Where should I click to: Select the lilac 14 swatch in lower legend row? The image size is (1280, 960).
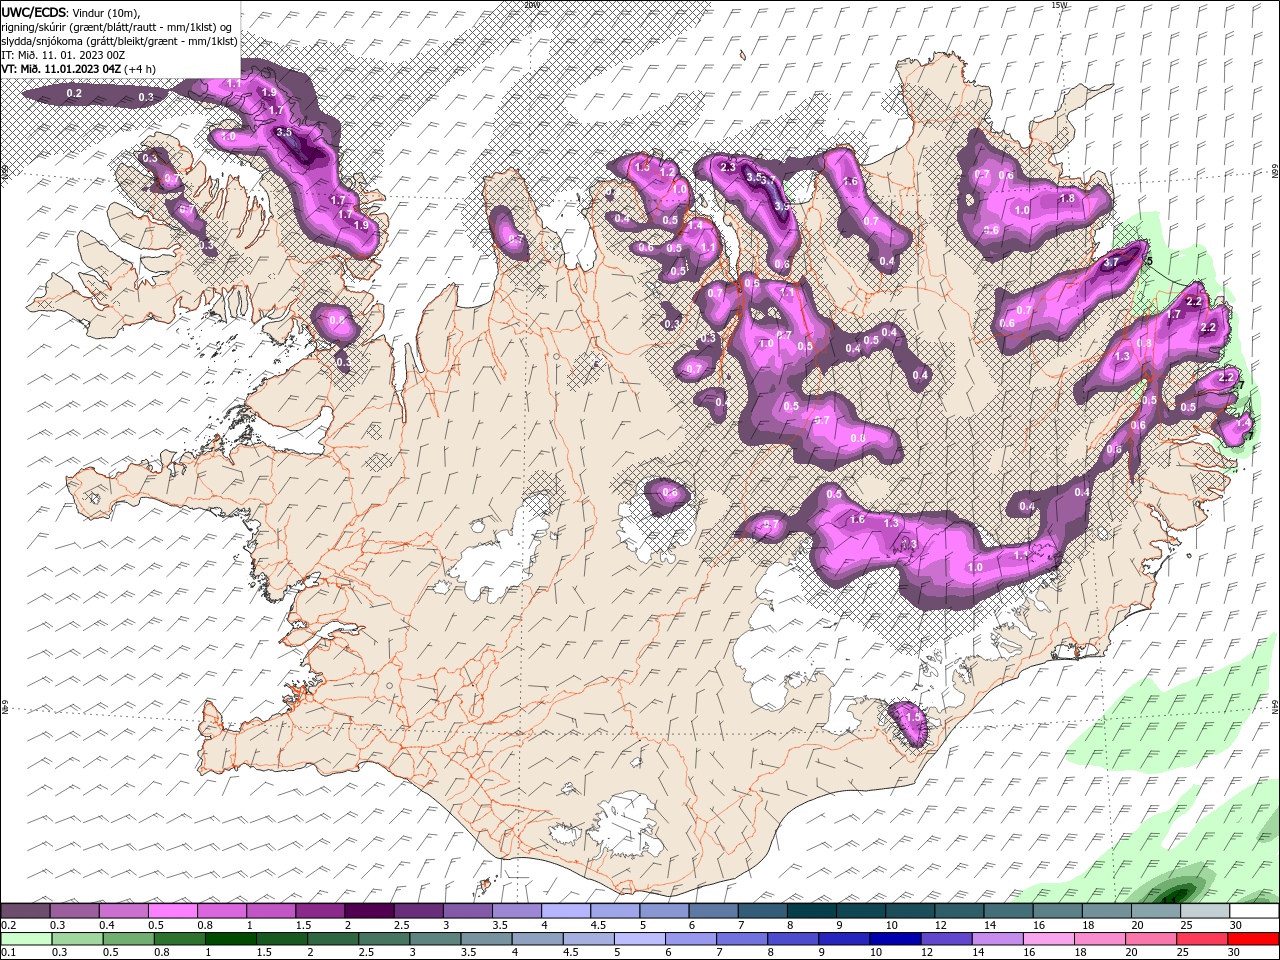pyautogui.click(x=998, y=939)
